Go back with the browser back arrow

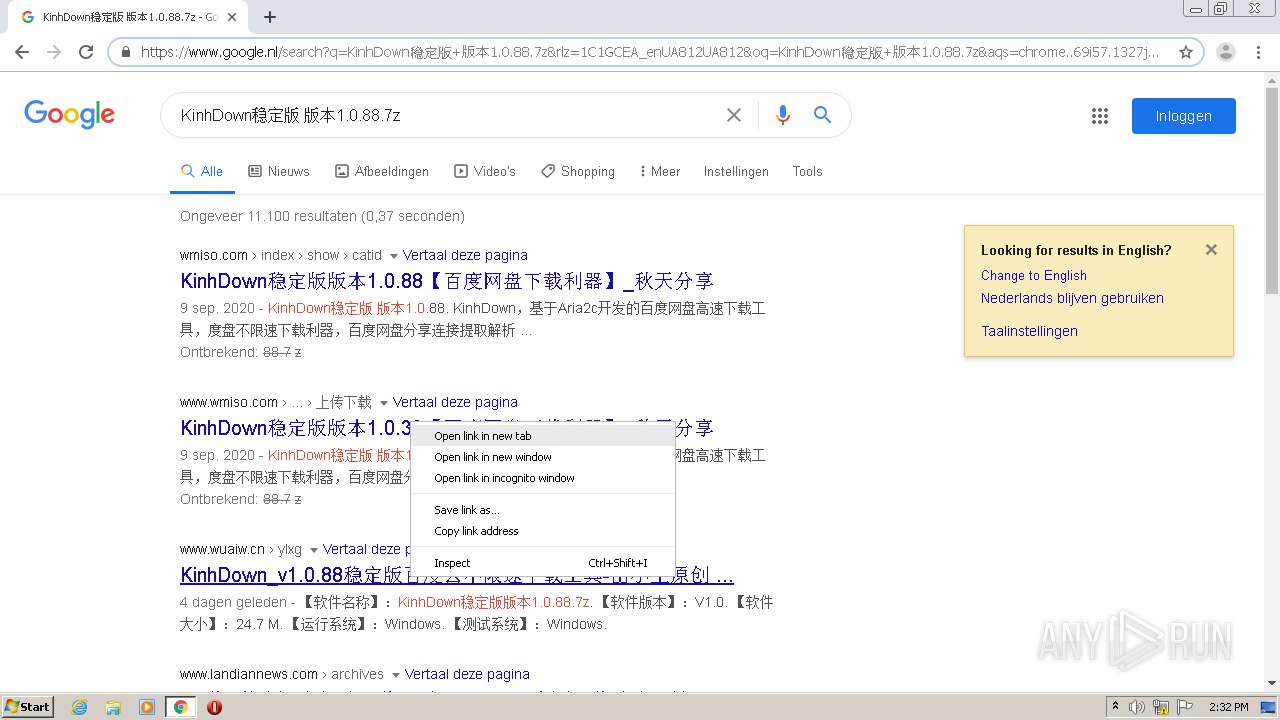point(22,52)
